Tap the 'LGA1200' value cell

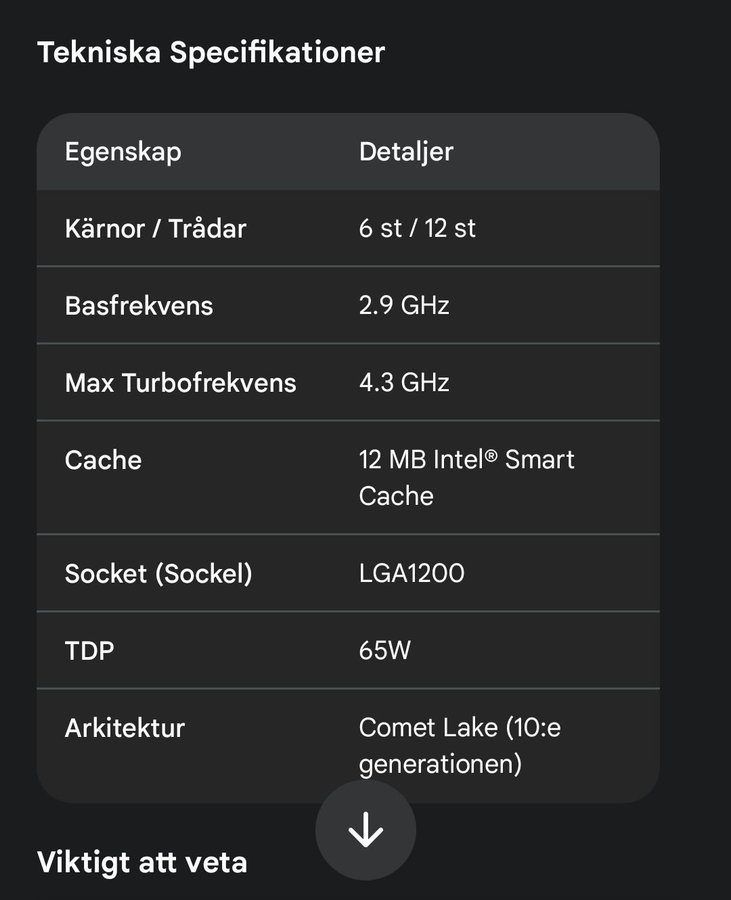[x=411, y=574]
